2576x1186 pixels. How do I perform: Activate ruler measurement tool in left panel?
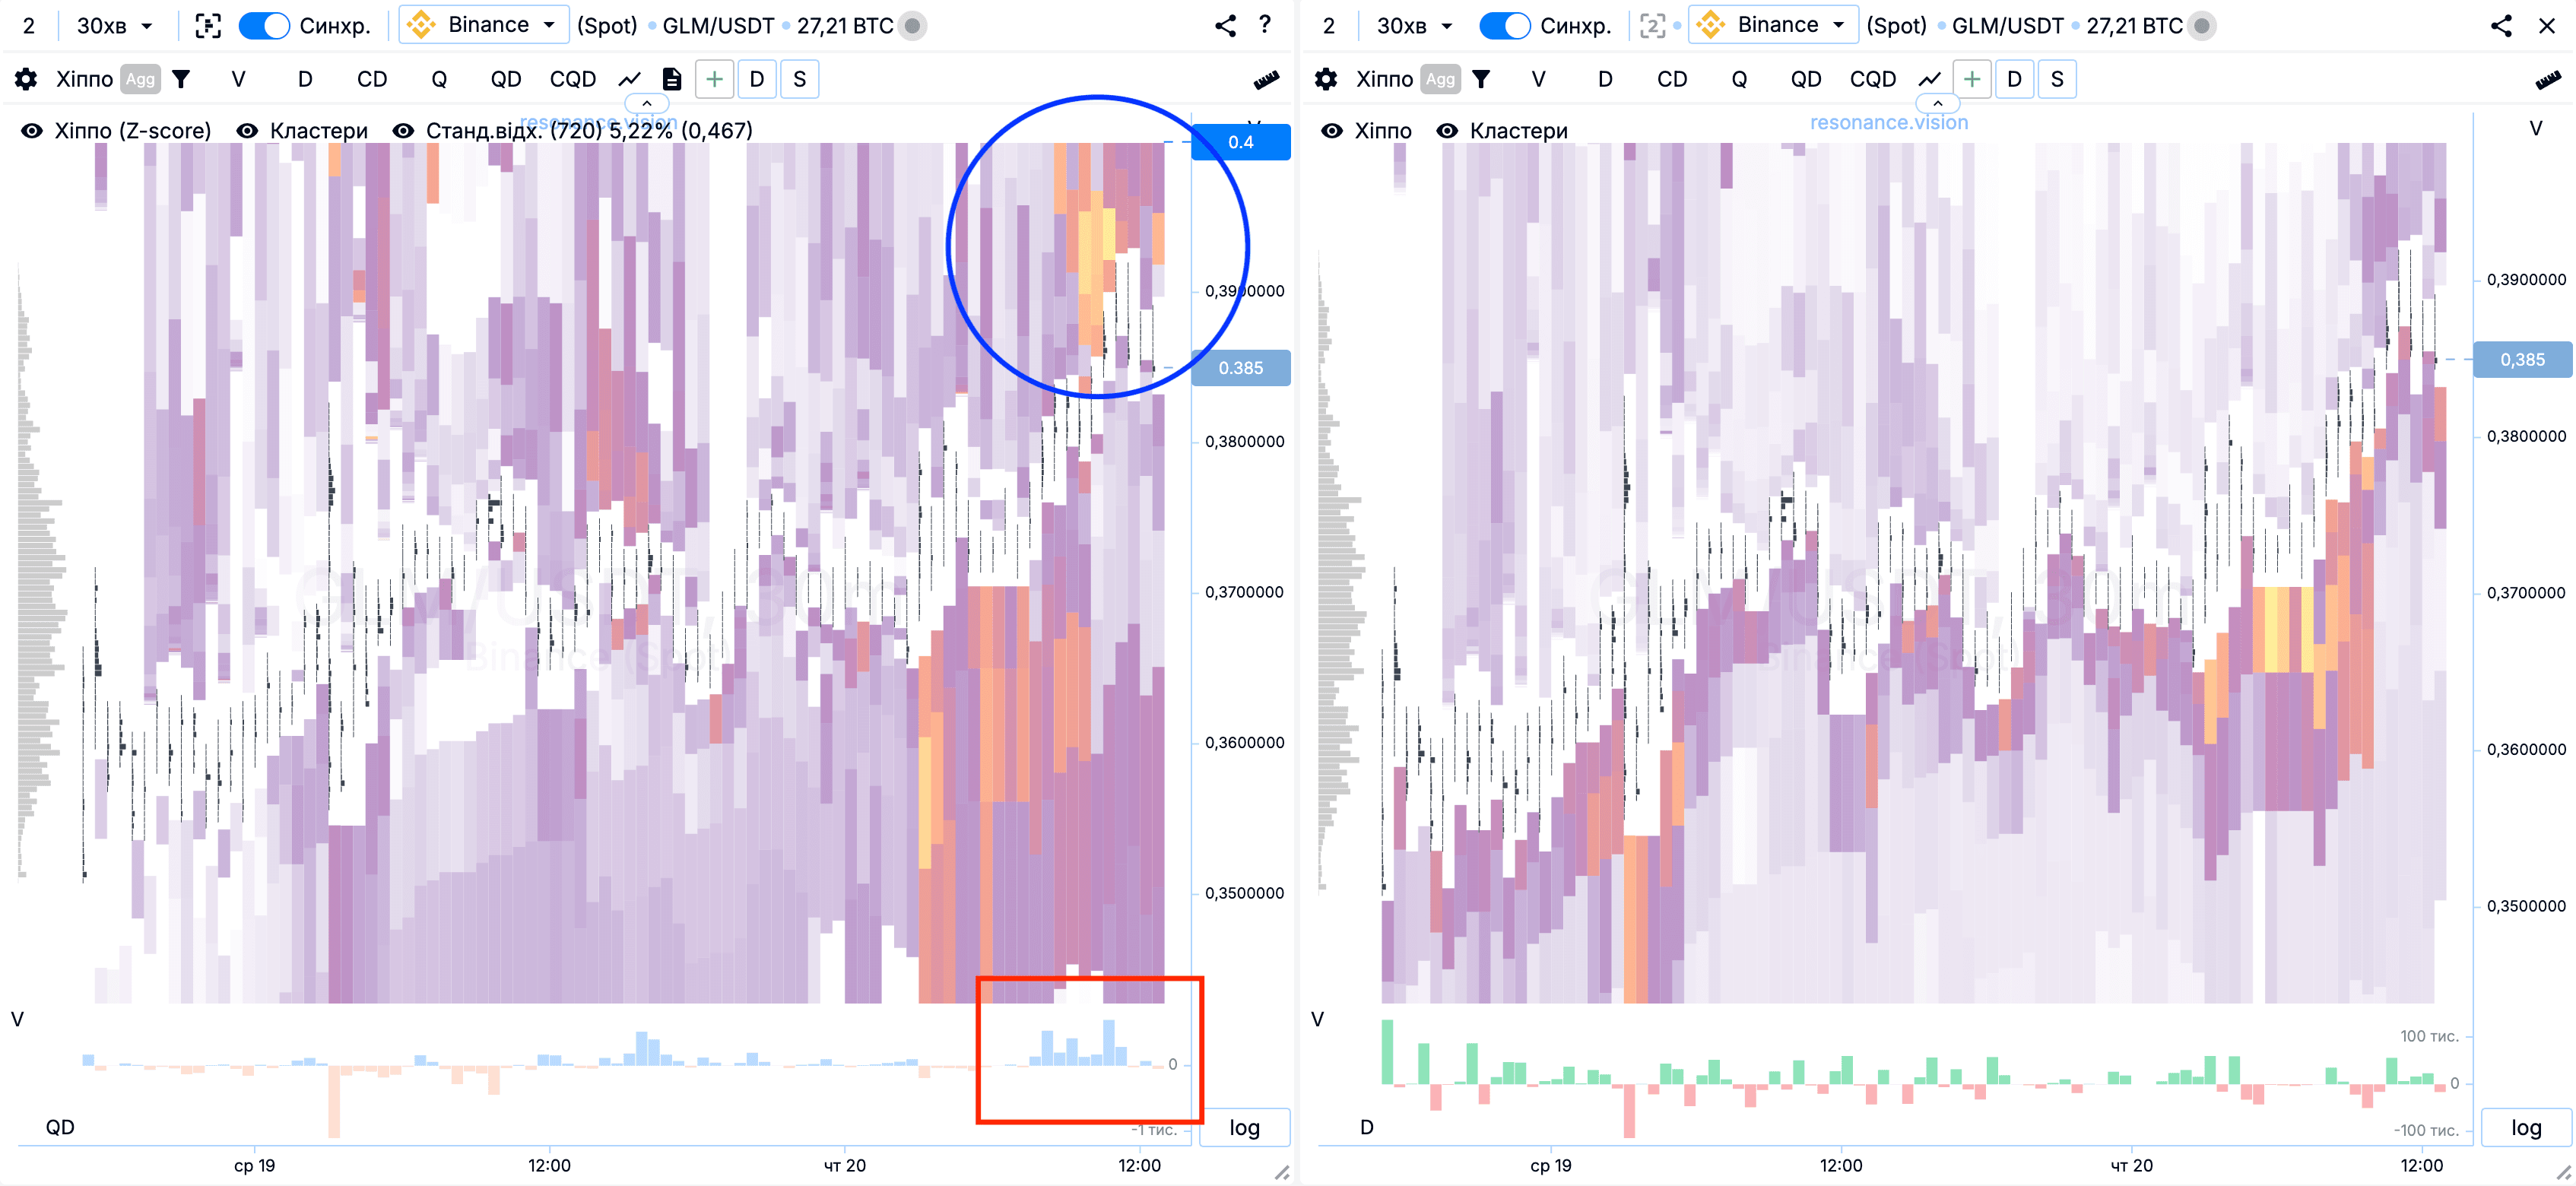(x=1266, y=80)
